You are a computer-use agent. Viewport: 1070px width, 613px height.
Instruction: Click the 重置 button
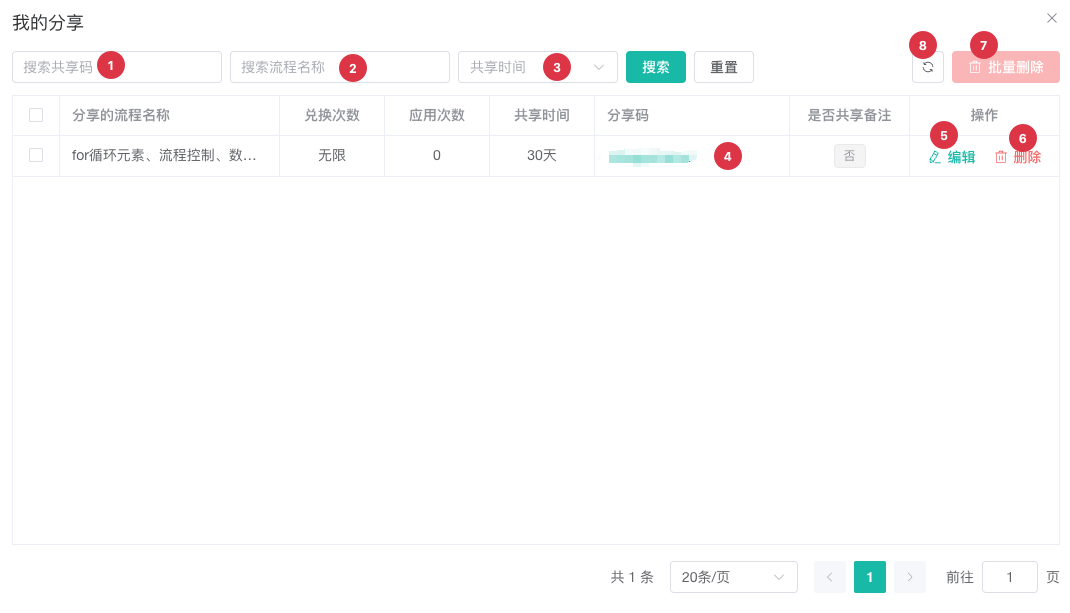pos(724,67)
